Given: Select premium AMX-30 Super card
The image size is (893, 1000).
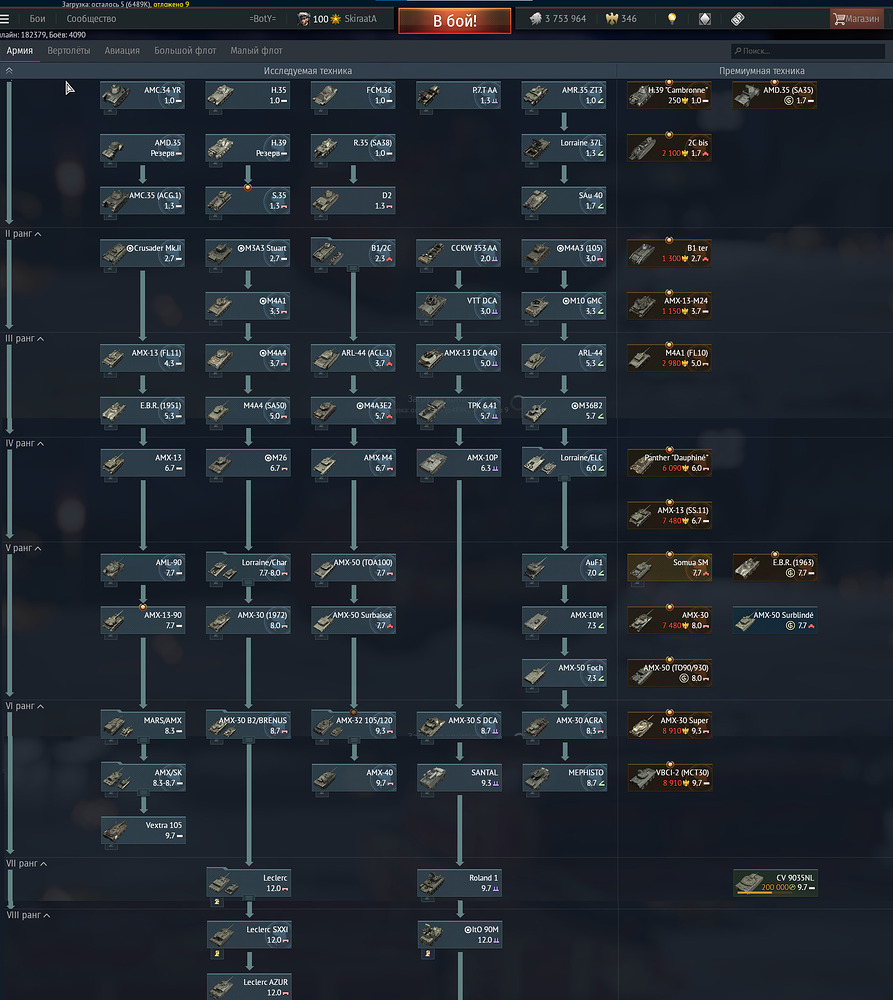Looking at the screenshot, I should coord(668,725).
